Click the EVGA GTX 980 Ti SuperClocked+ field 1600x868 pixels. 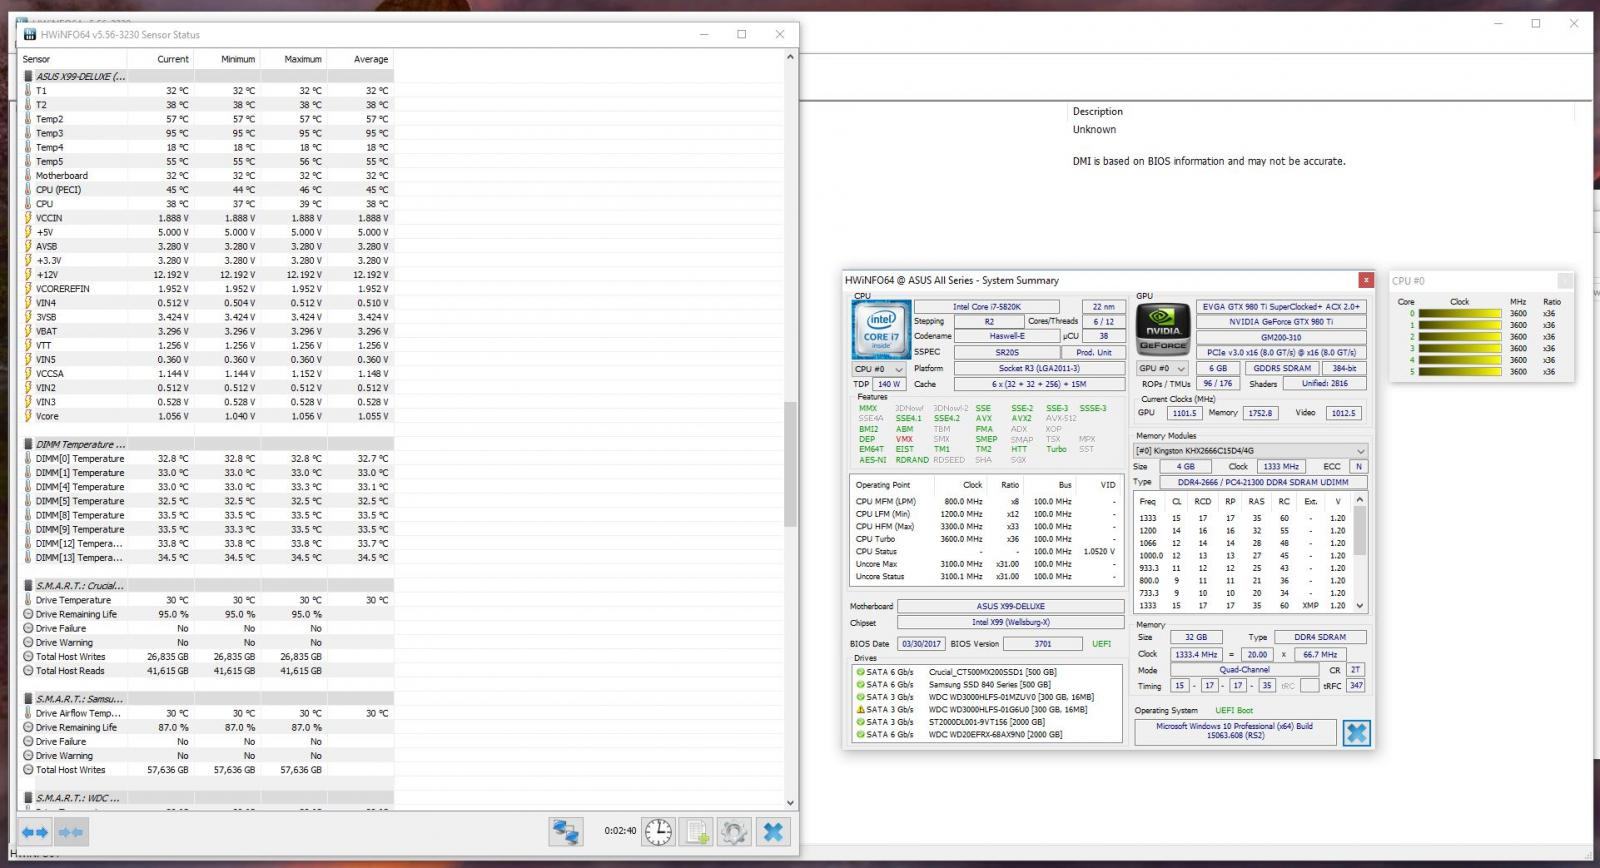(1281, 307)
